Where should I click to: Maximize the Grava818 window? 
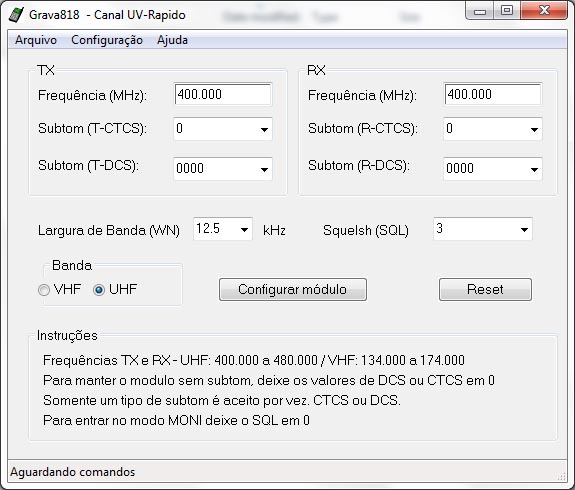pyautogui.click(x=507, y=11)
